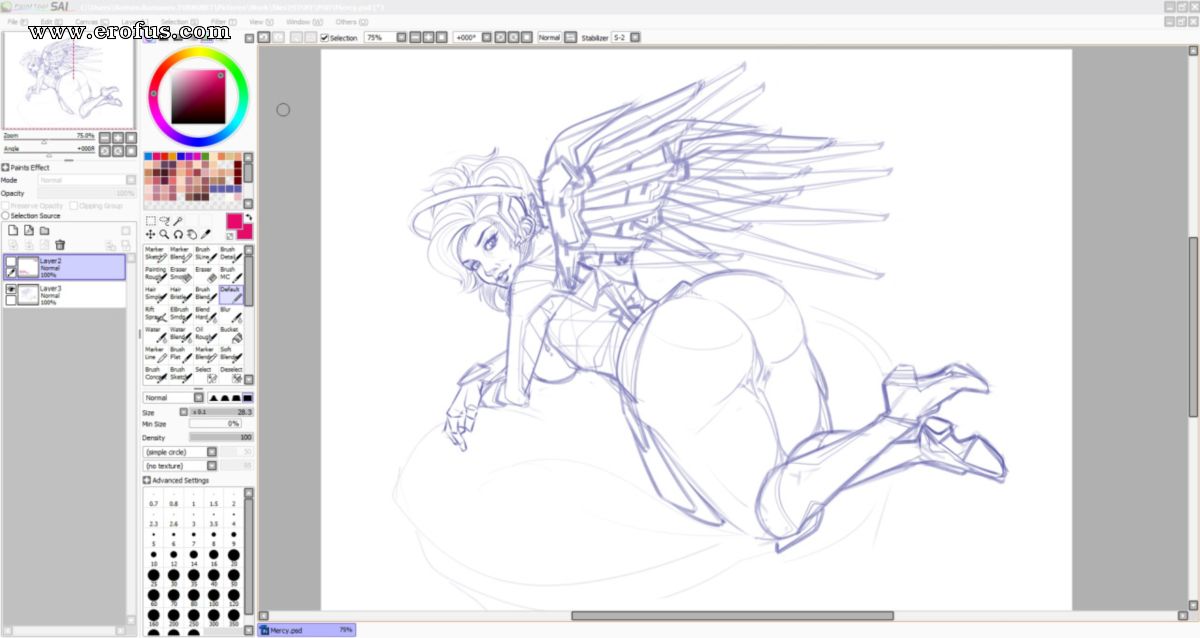Screen dimensions: 1200x638
Task: Choose the Blur tool
Action: [230, 314]
